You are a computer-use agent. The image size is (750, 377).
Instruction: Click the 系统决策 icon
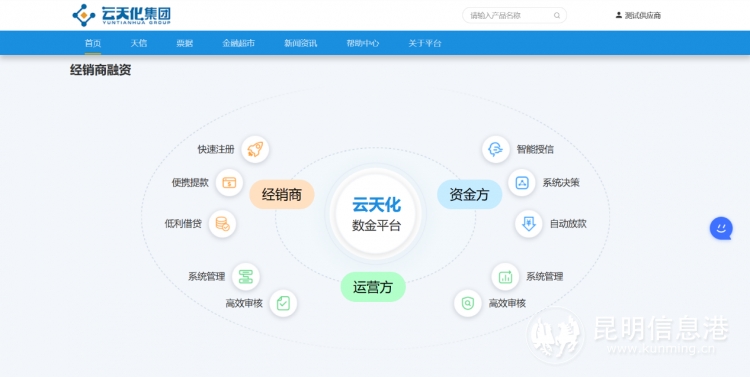(521, 182)
